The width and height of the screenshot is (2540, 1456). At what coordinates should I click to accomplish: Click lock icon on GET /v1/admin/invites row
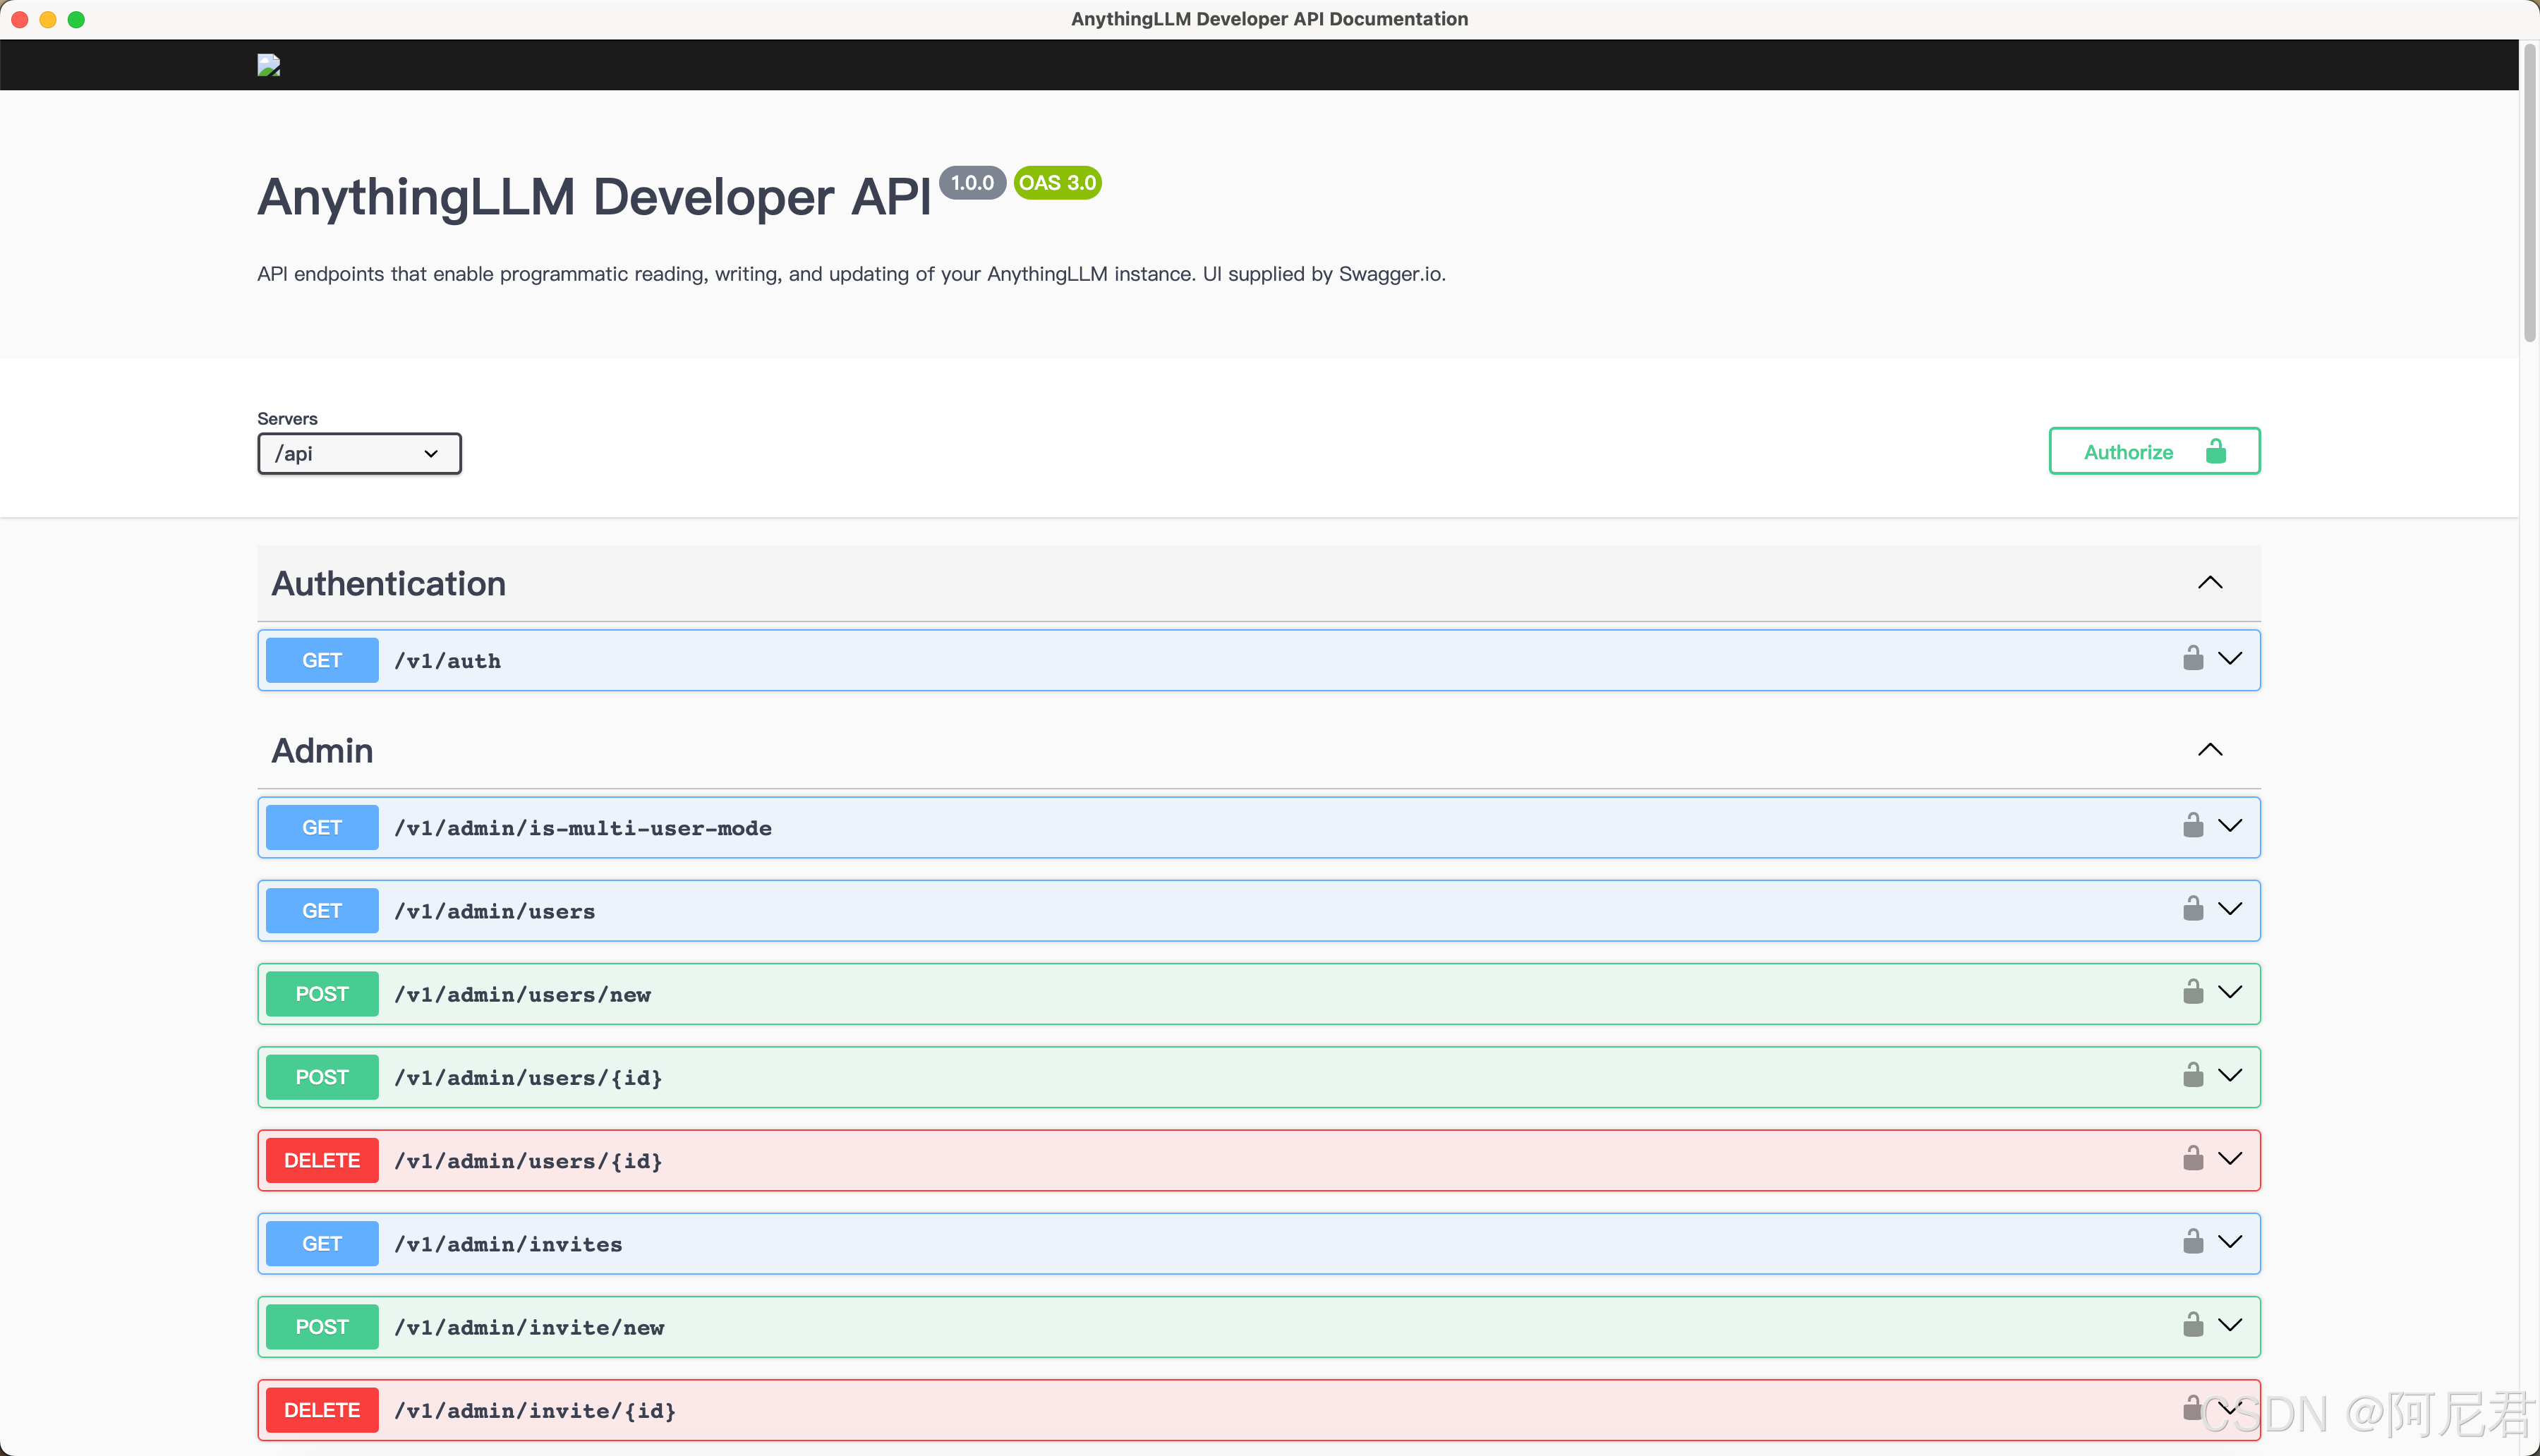click(2192, 1241)
